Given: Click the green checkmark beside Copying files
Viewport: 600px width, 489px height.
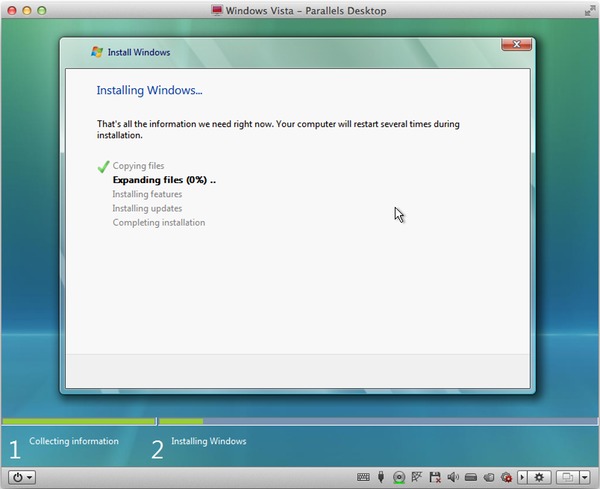Looking at the screenshot, I should [x=103, y=166].
